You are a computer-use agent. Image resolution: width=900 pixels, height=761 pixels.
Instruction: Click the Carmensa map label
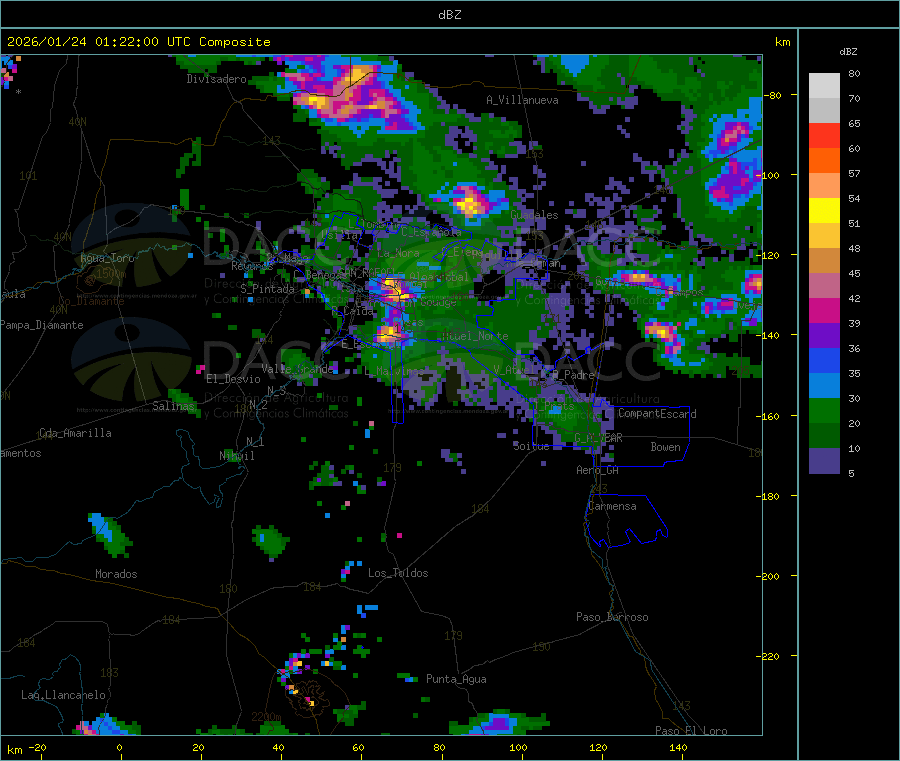pos(612,506)
